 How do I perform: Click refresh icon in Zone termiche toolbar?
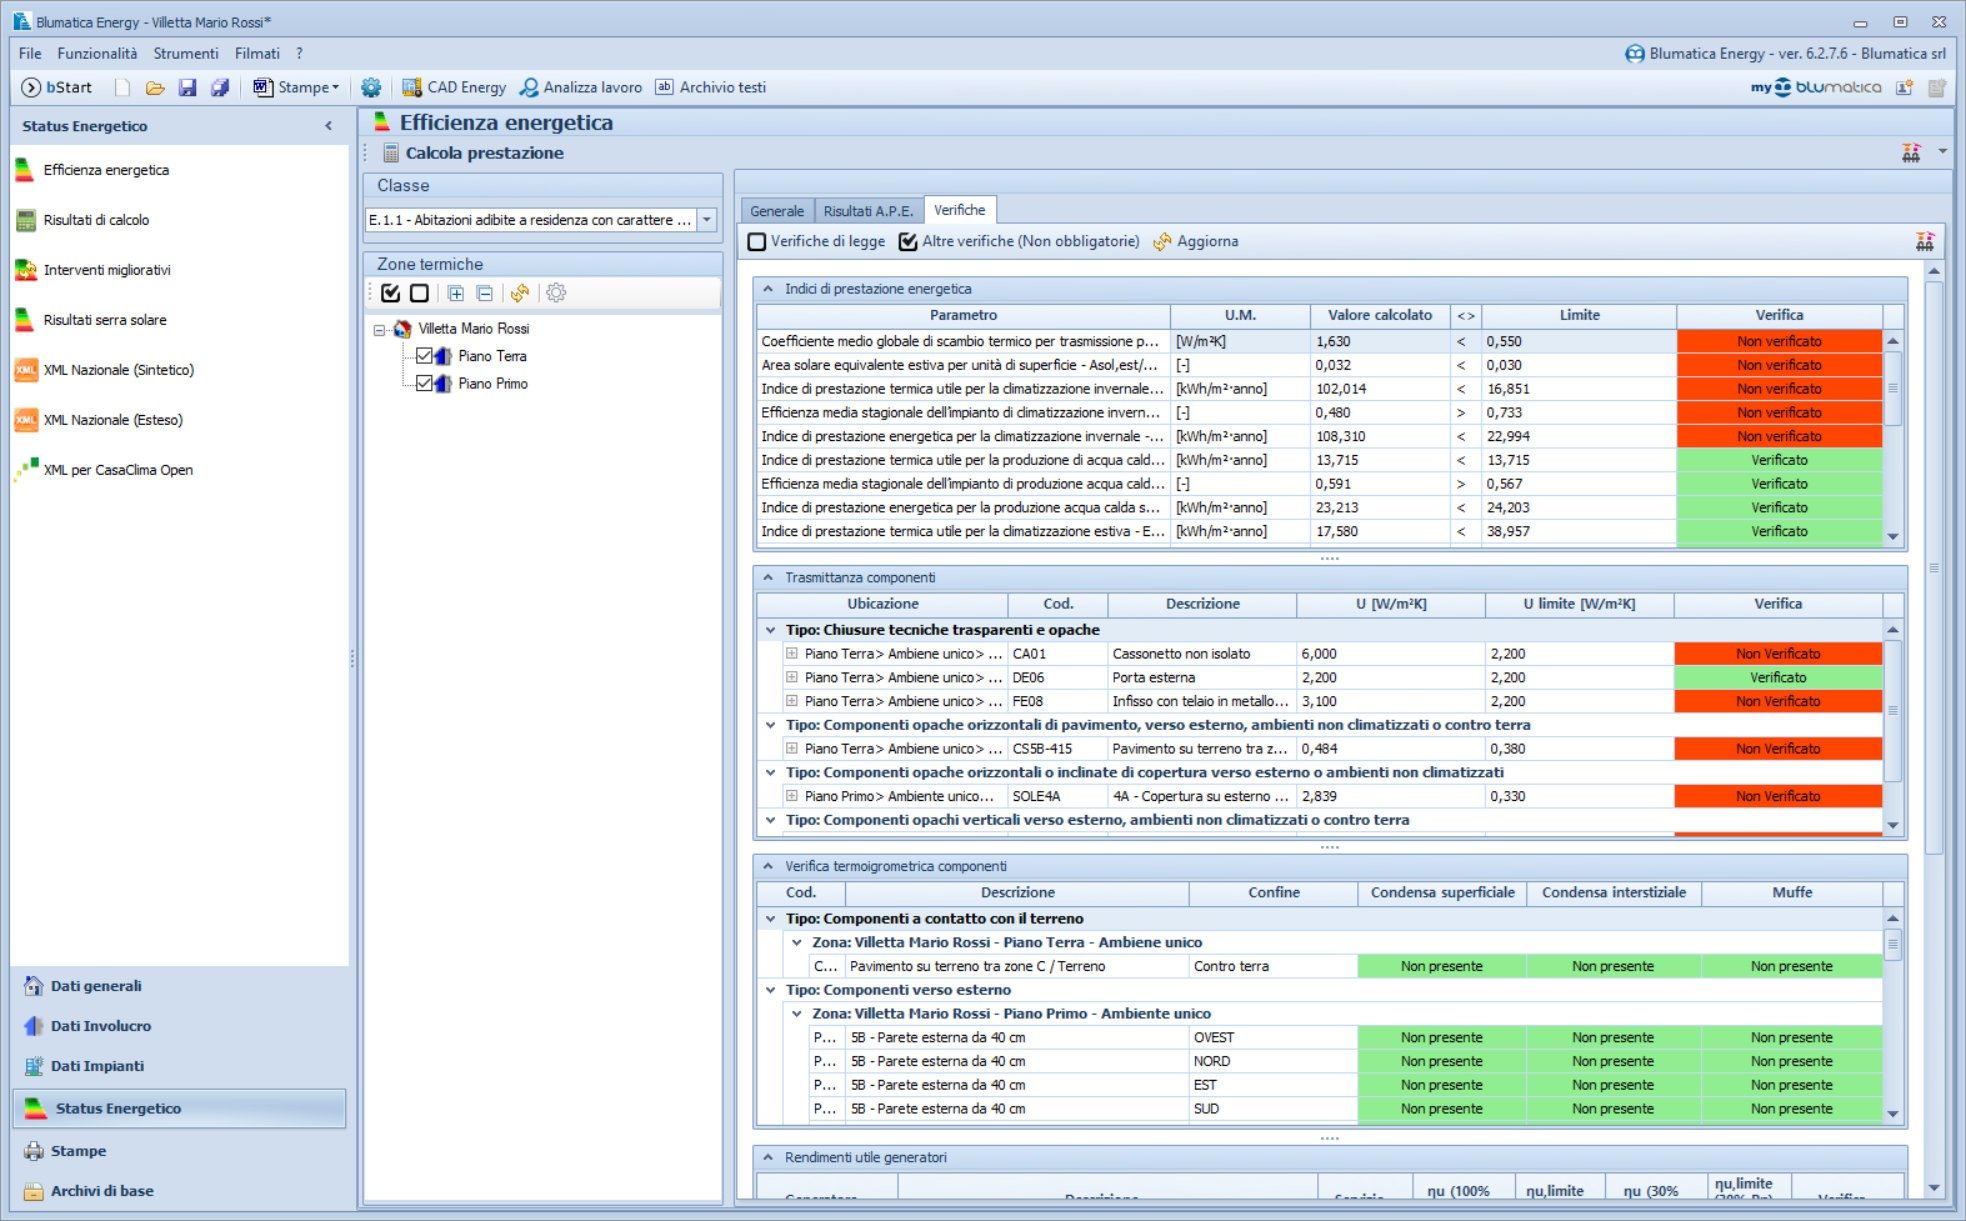519,293
